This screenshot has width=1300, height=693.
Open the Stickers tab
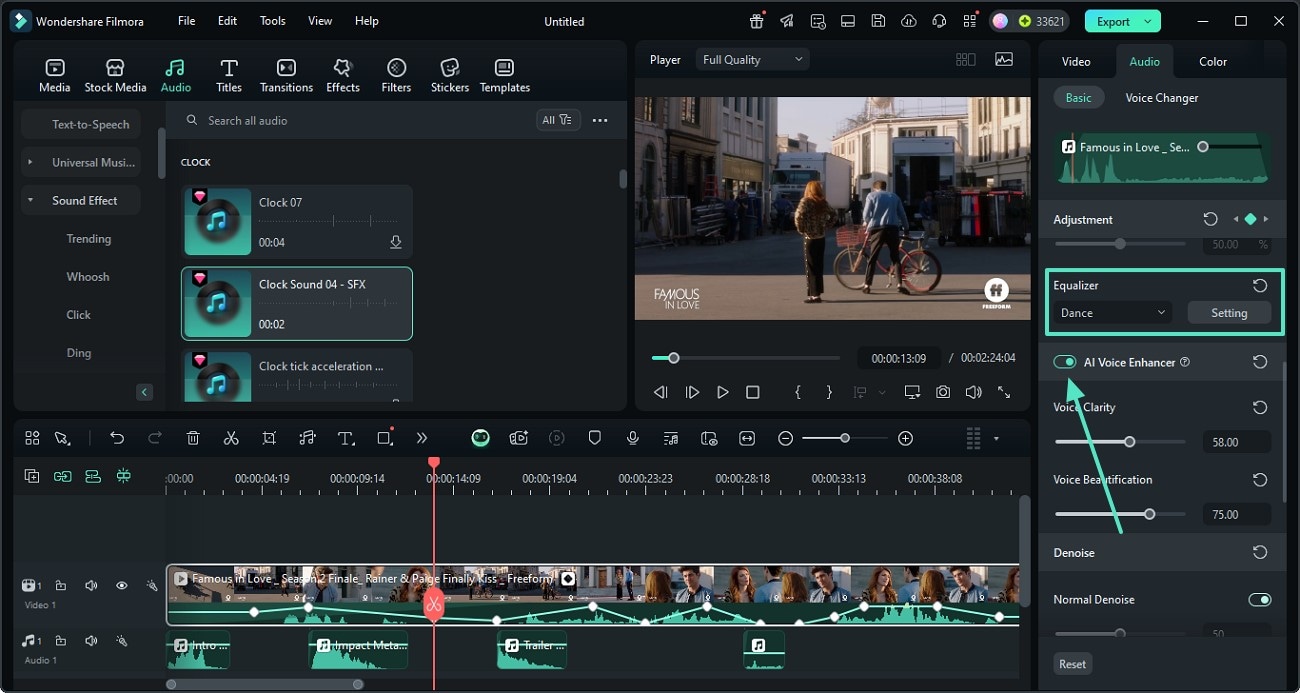coord(450,75)
